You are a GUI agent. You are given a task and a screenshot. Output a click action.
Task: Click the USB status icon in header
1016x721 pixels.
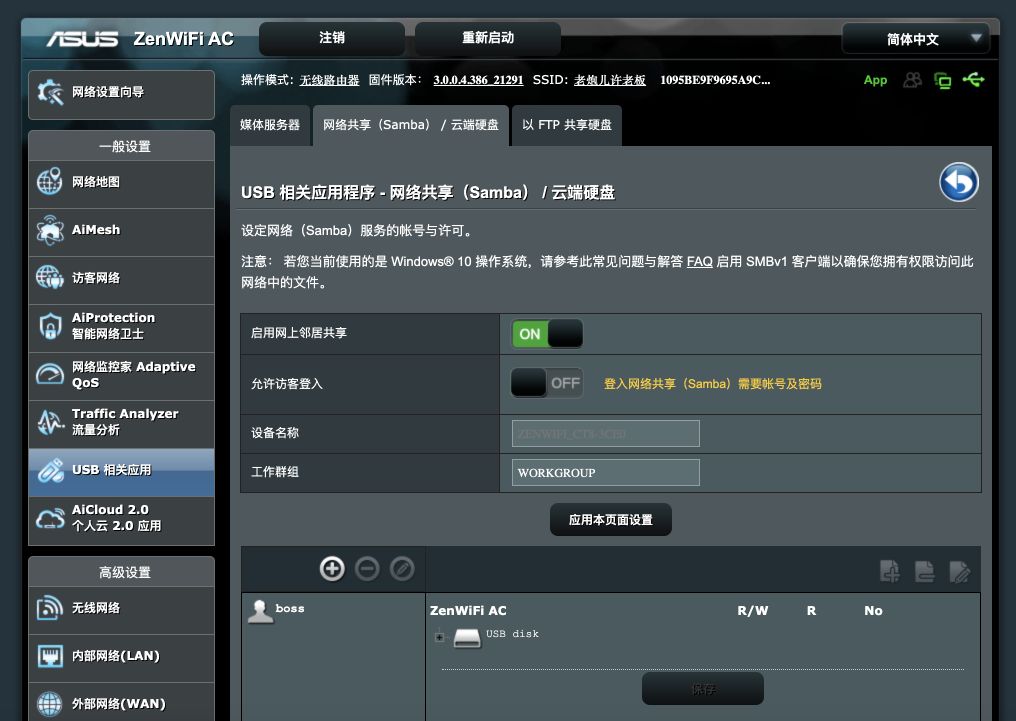973,80
